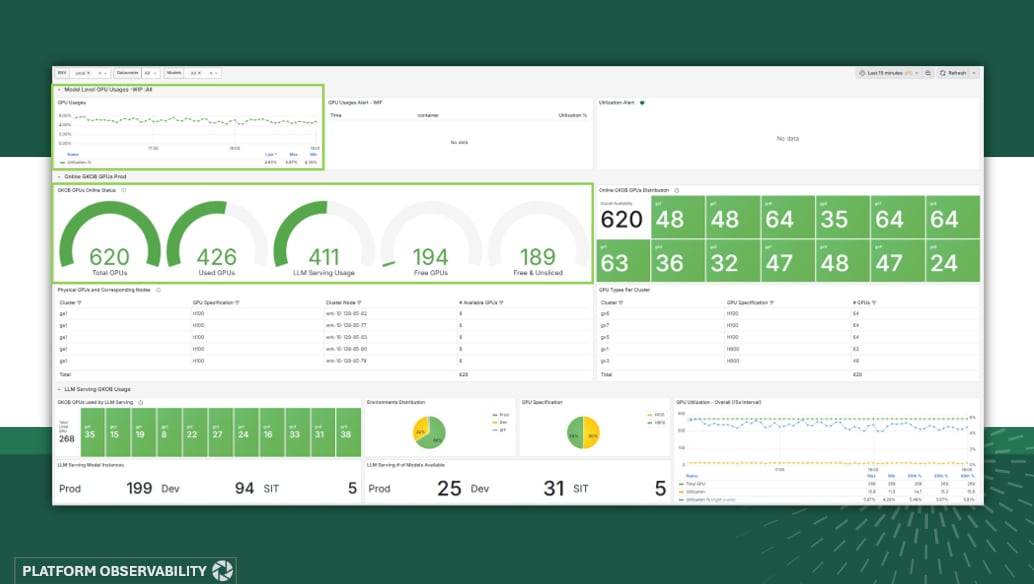Toggle first legend entry in GPU Specification pie
Viewport: 1034px width, 584px height.
tap(656, 415)
